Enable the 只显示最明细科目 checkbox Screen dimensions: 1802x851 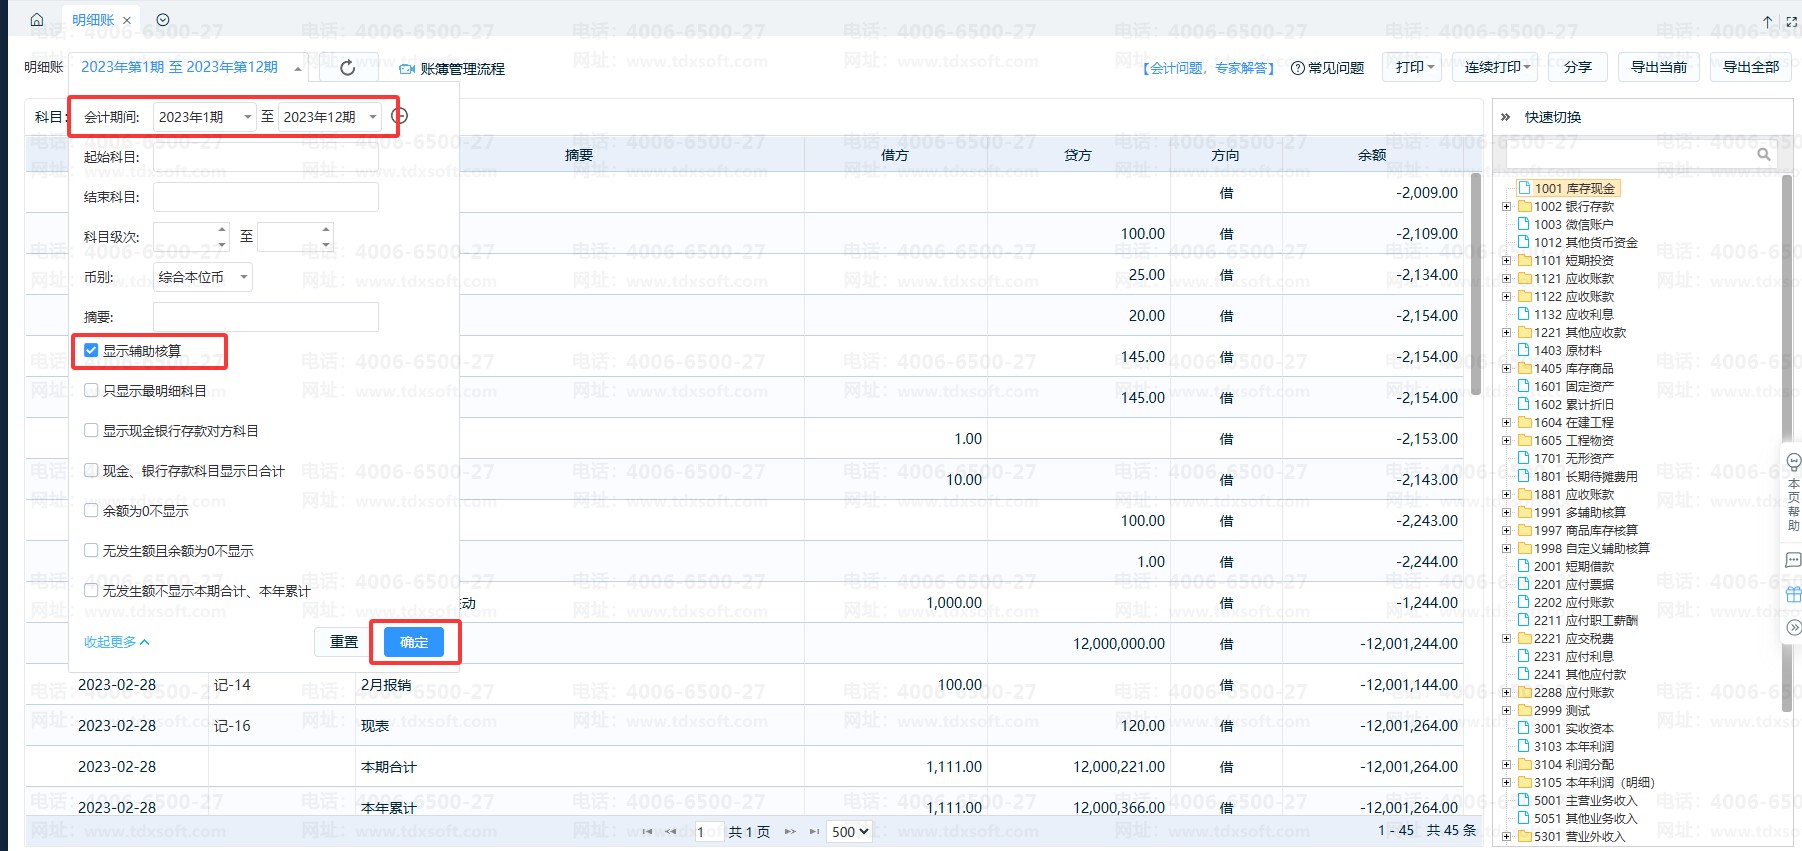(92, 391)
